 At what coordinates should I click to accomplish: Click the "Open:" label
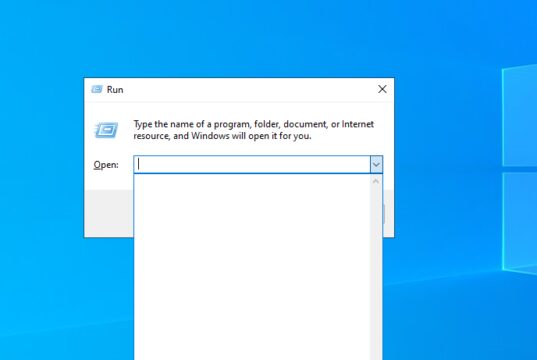[x=106, y=165]
